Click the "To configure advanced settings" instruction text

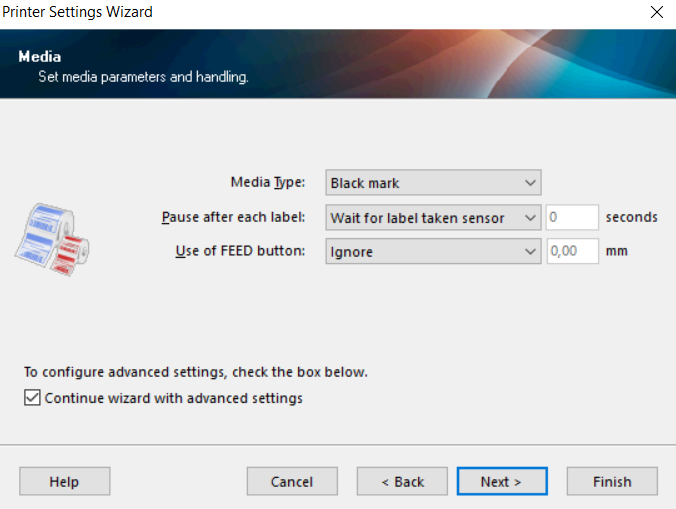[196, 372]
